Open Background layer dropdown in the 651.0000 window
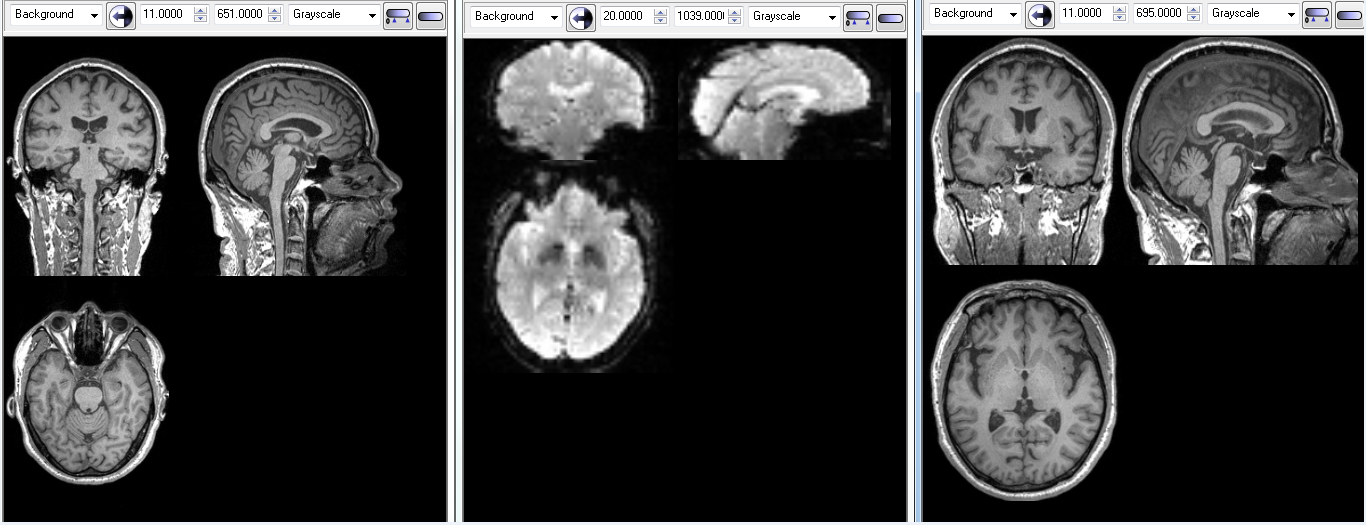The image size is (1366, 525). (x=56, y=15)
